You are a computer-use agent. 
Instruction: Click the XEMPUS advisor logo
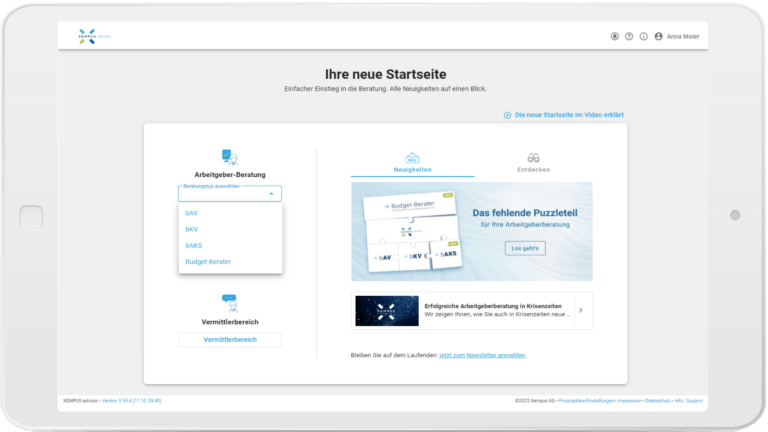pos(94,36)
